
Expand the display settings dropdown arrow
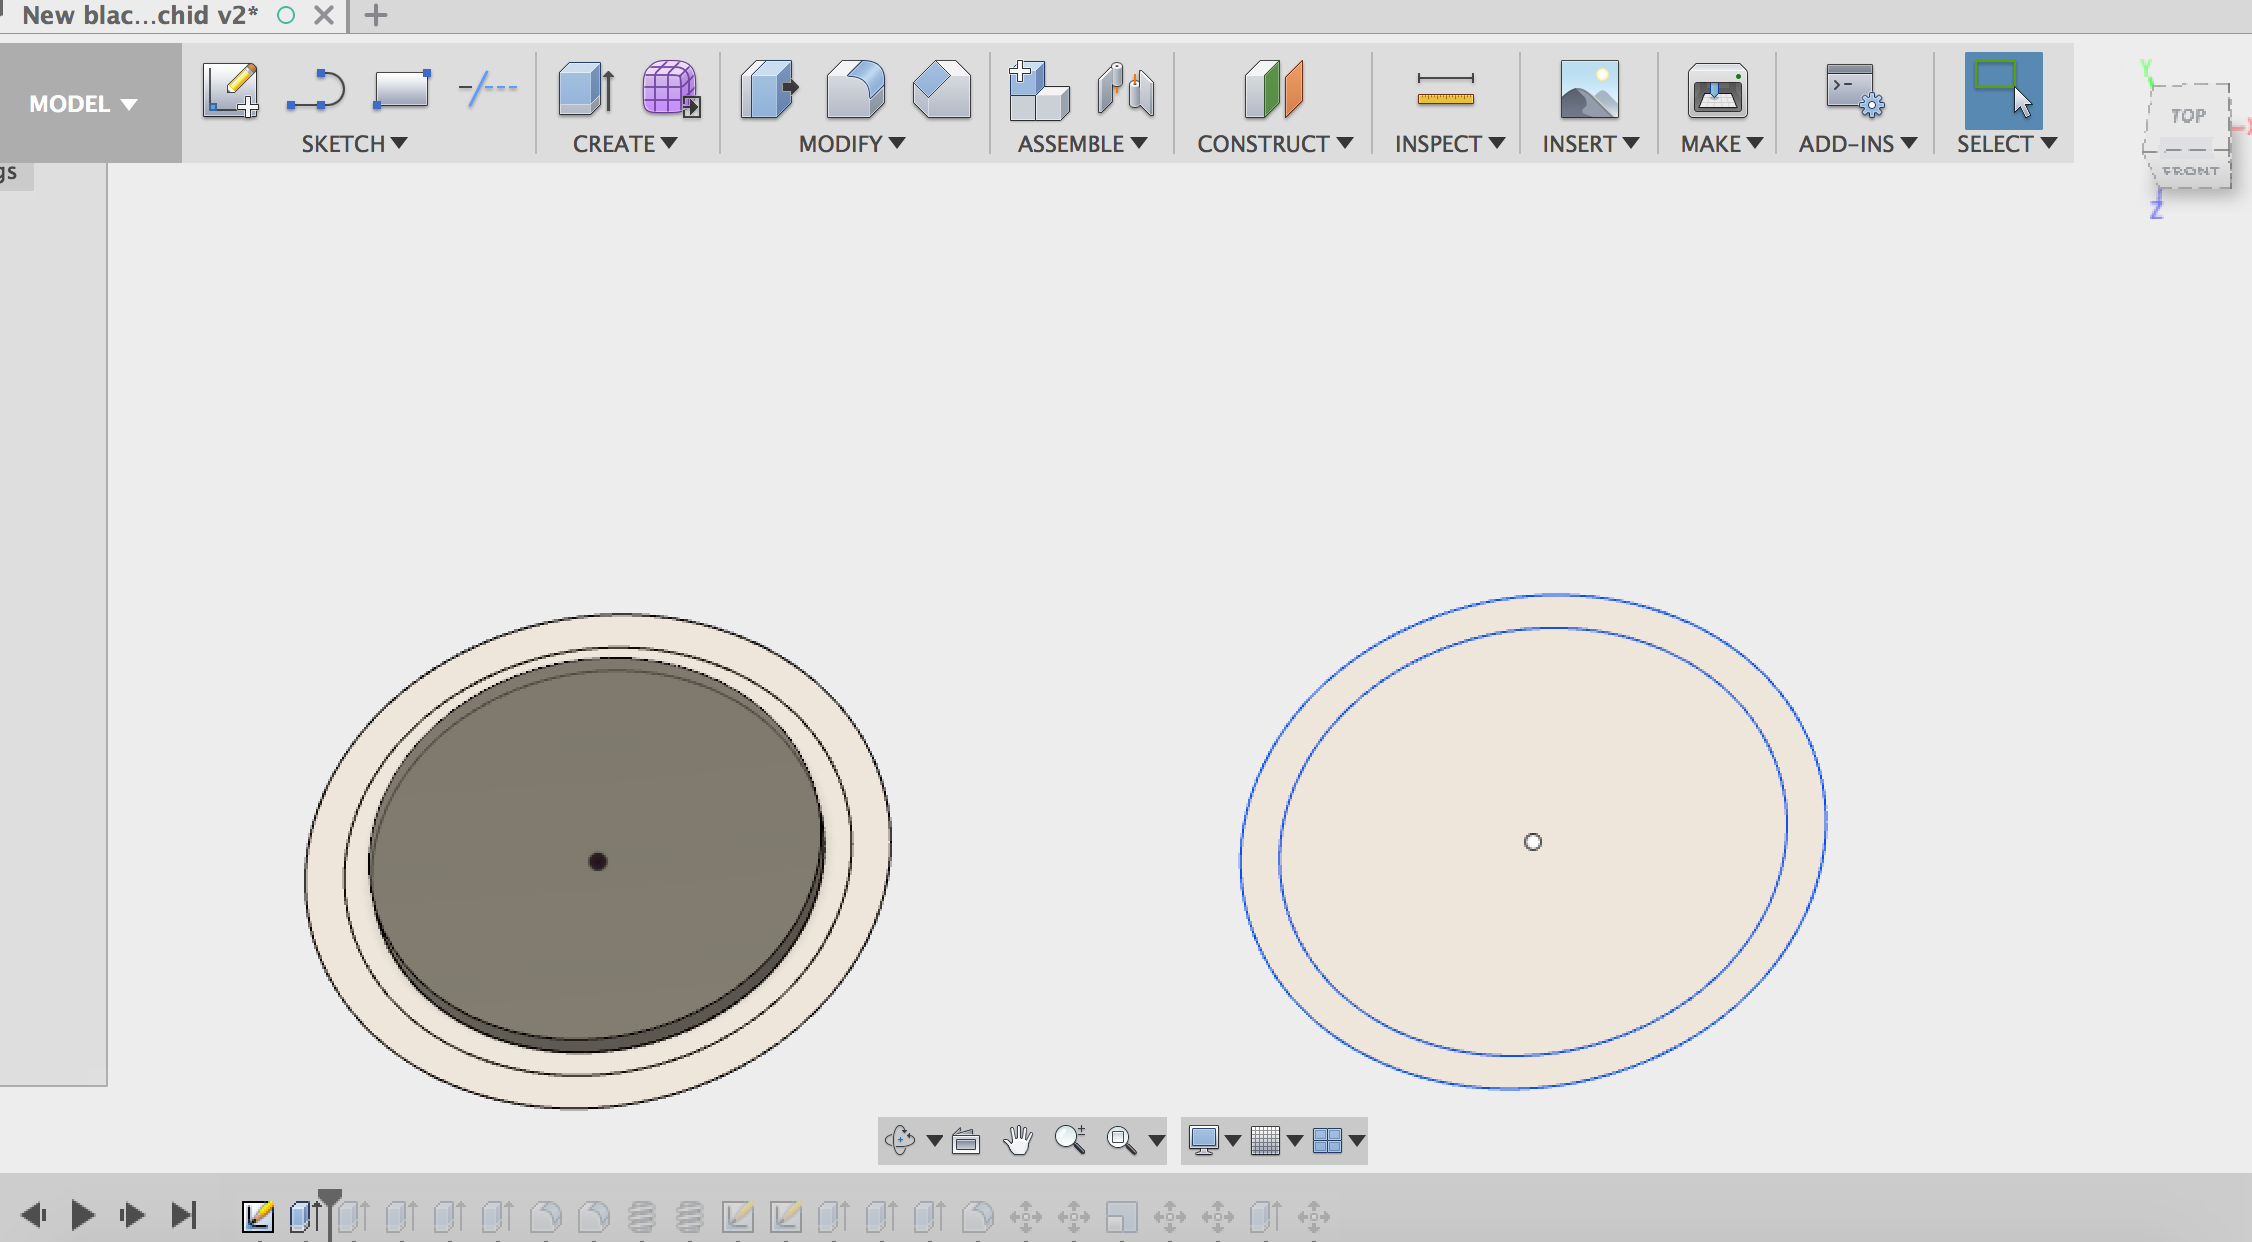(x=1233, y=1141)
